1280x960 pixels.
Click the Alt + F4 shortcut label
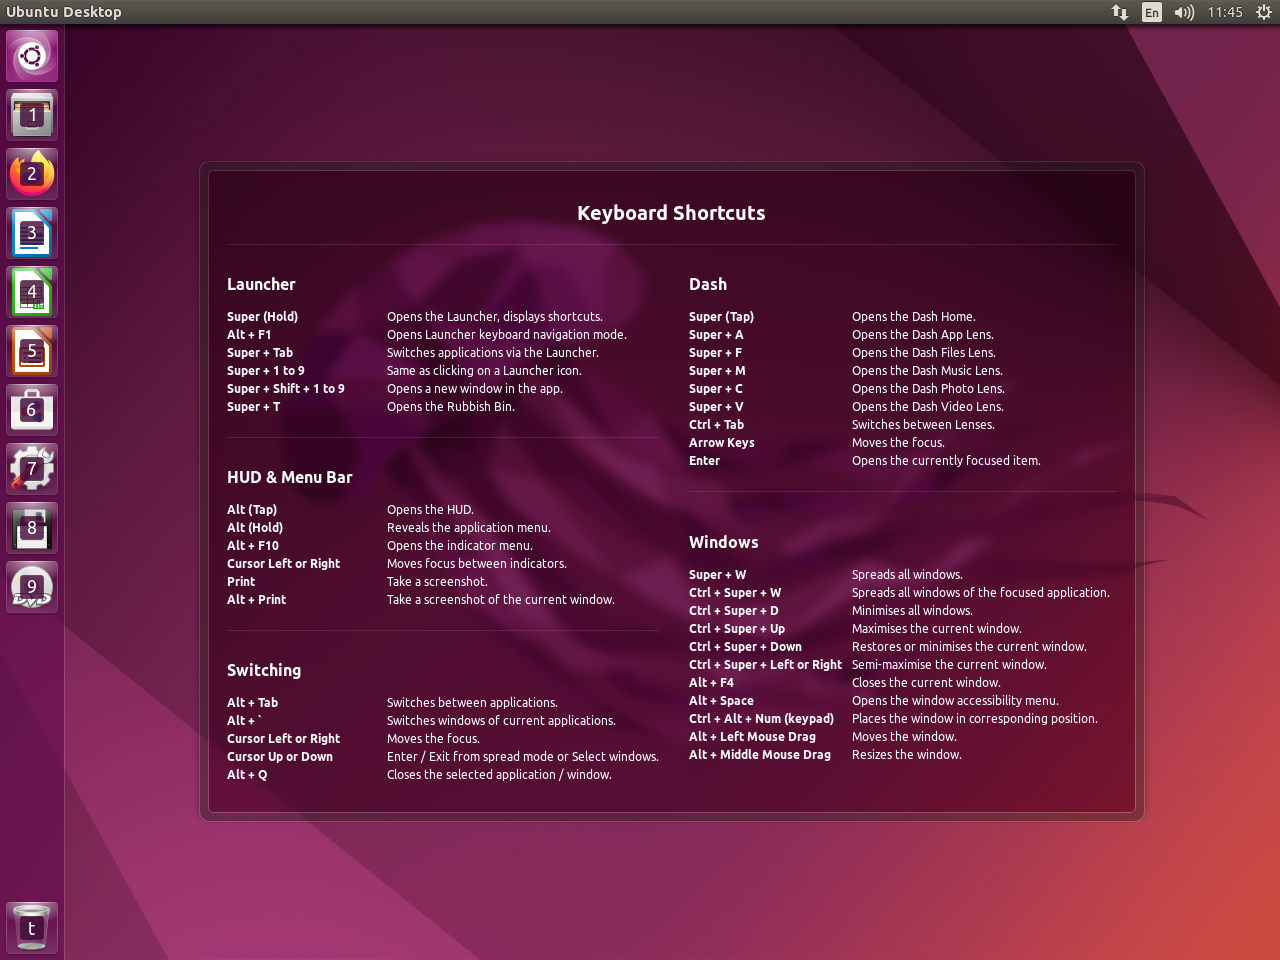pyautogui.click(x=711, y=683)
